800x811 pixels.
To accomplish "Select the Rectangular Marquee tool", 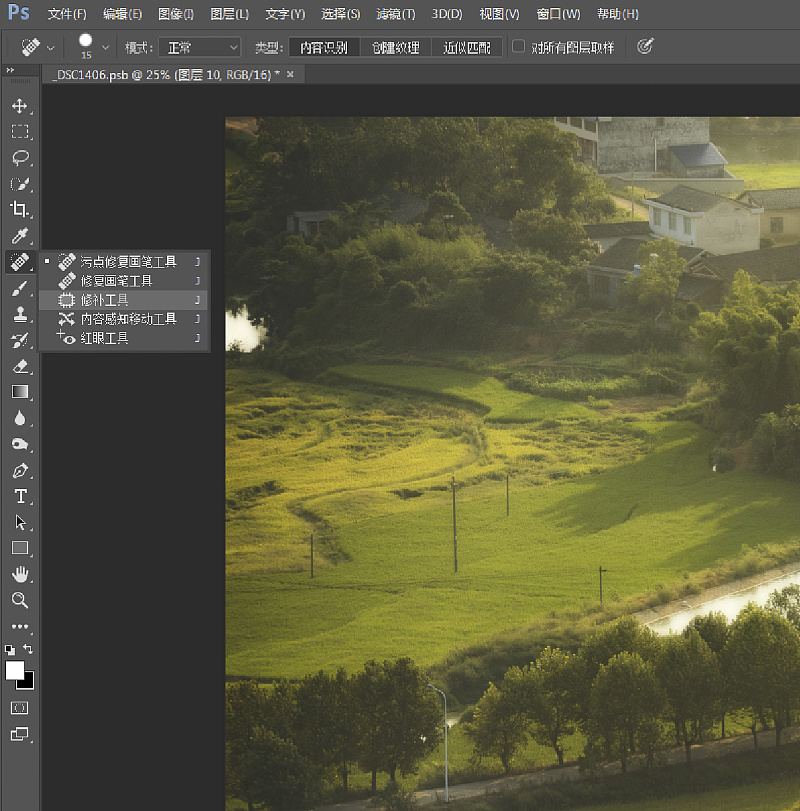I will coord(20,131).
